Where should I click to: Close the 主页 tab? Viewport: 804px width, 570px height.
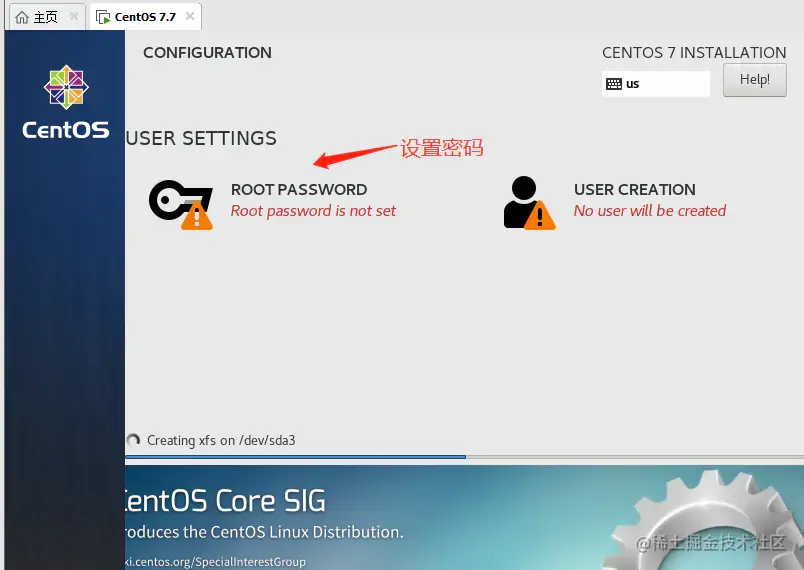(x=74, y=16)
